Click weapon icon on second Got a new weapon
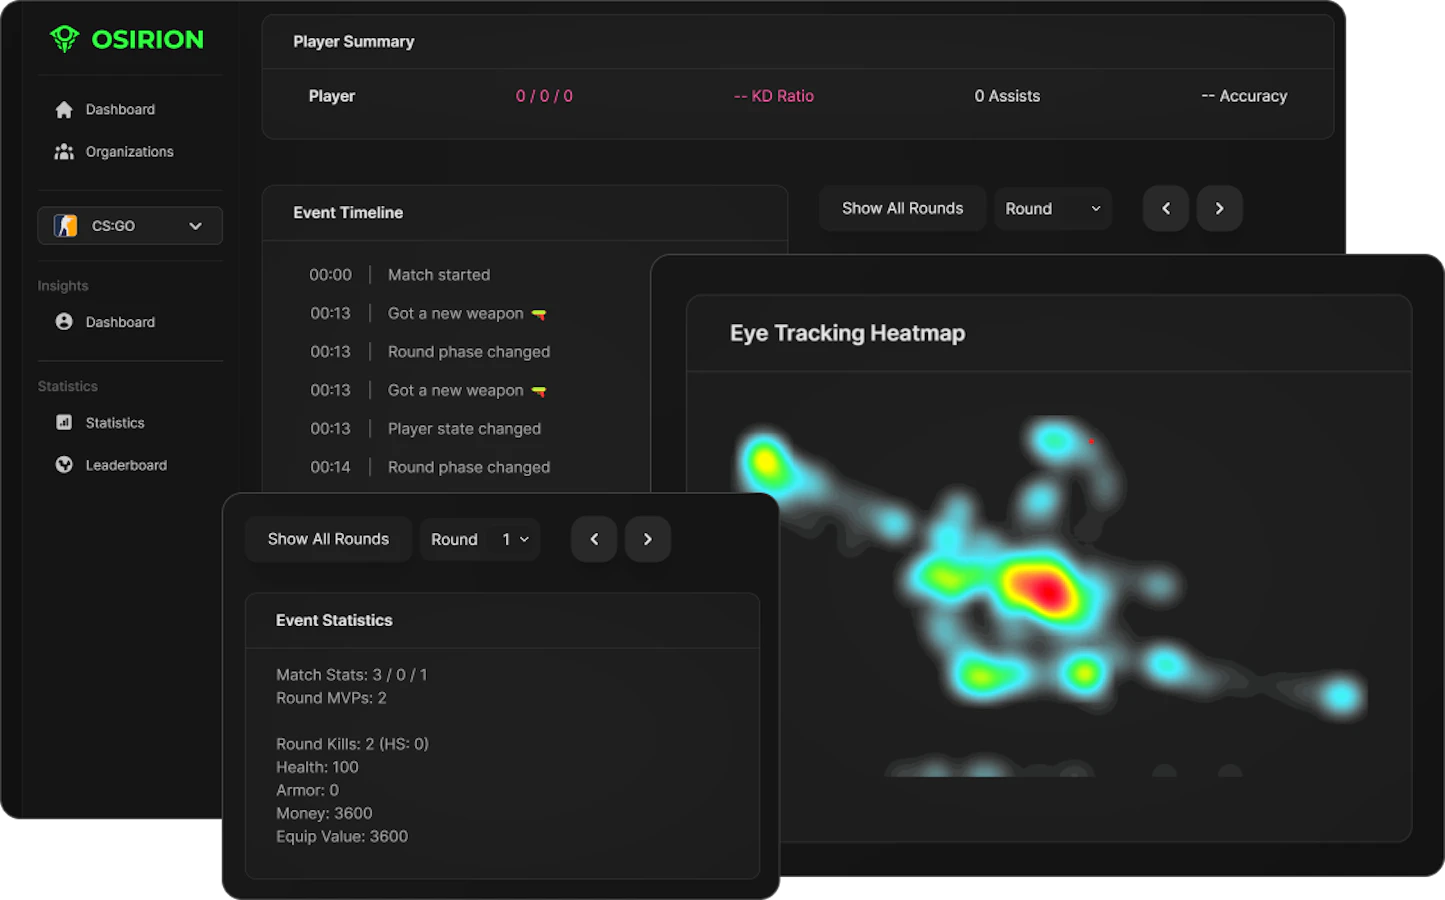1445x900 pixels. (x=539, y=391)
